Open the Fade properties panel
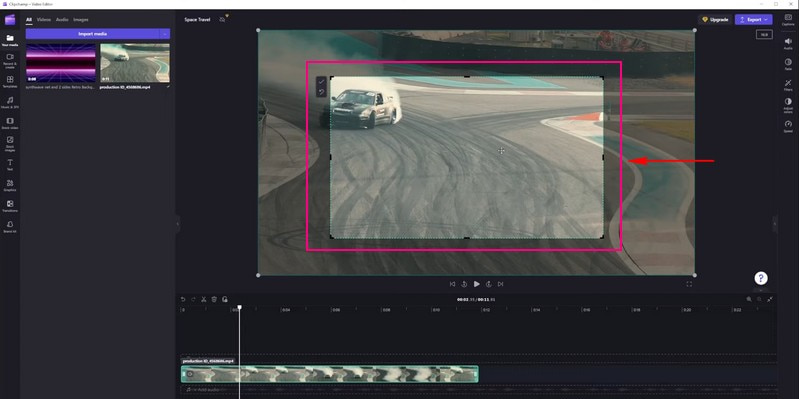This screenshot has height=399, width=799. (x=788, y=64)
